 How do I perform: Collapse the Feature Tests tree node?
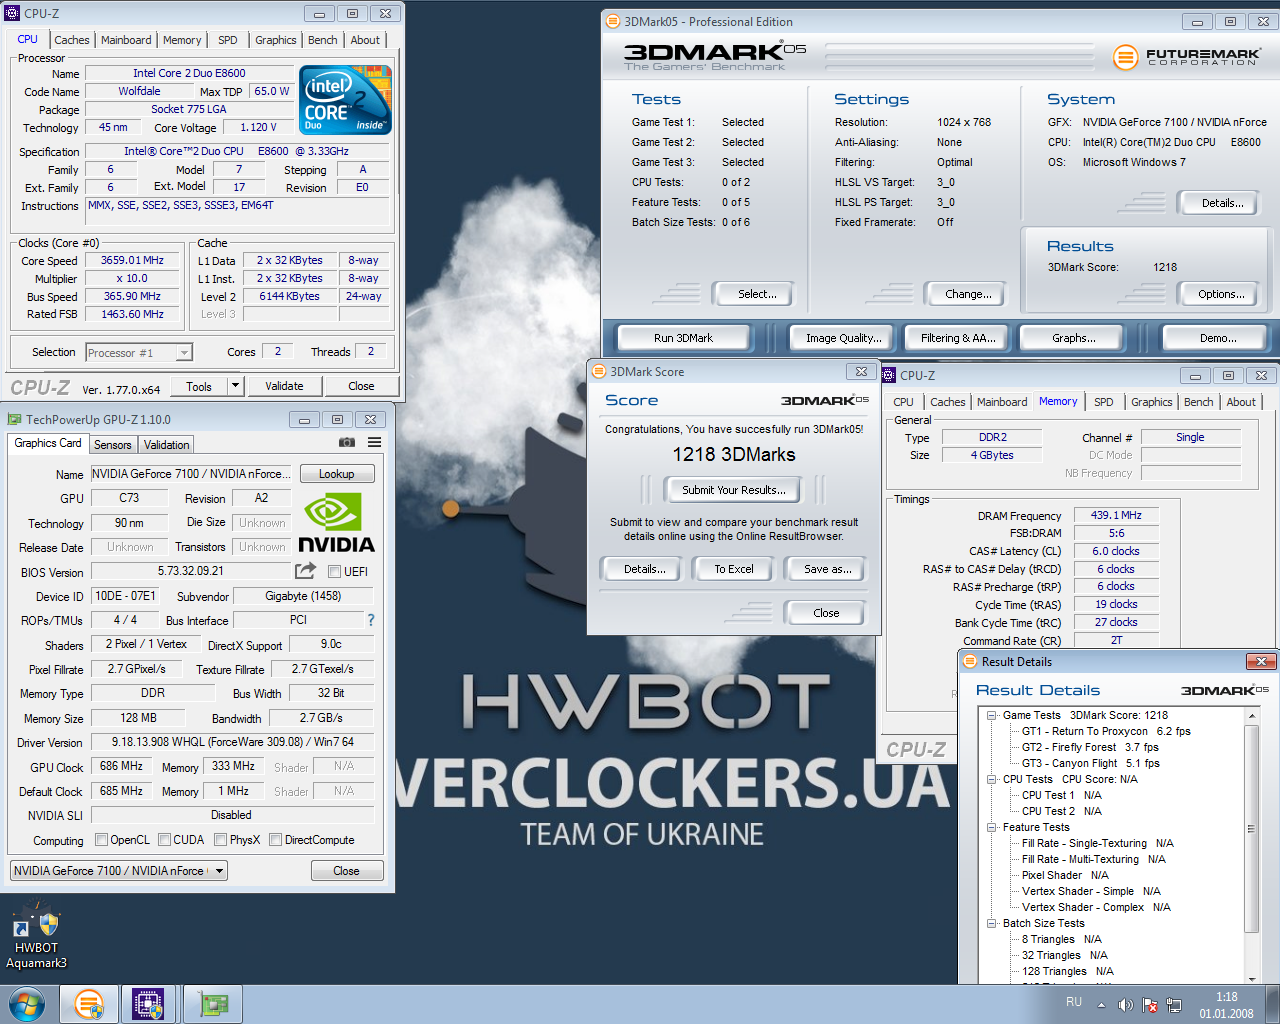point(991,827)
